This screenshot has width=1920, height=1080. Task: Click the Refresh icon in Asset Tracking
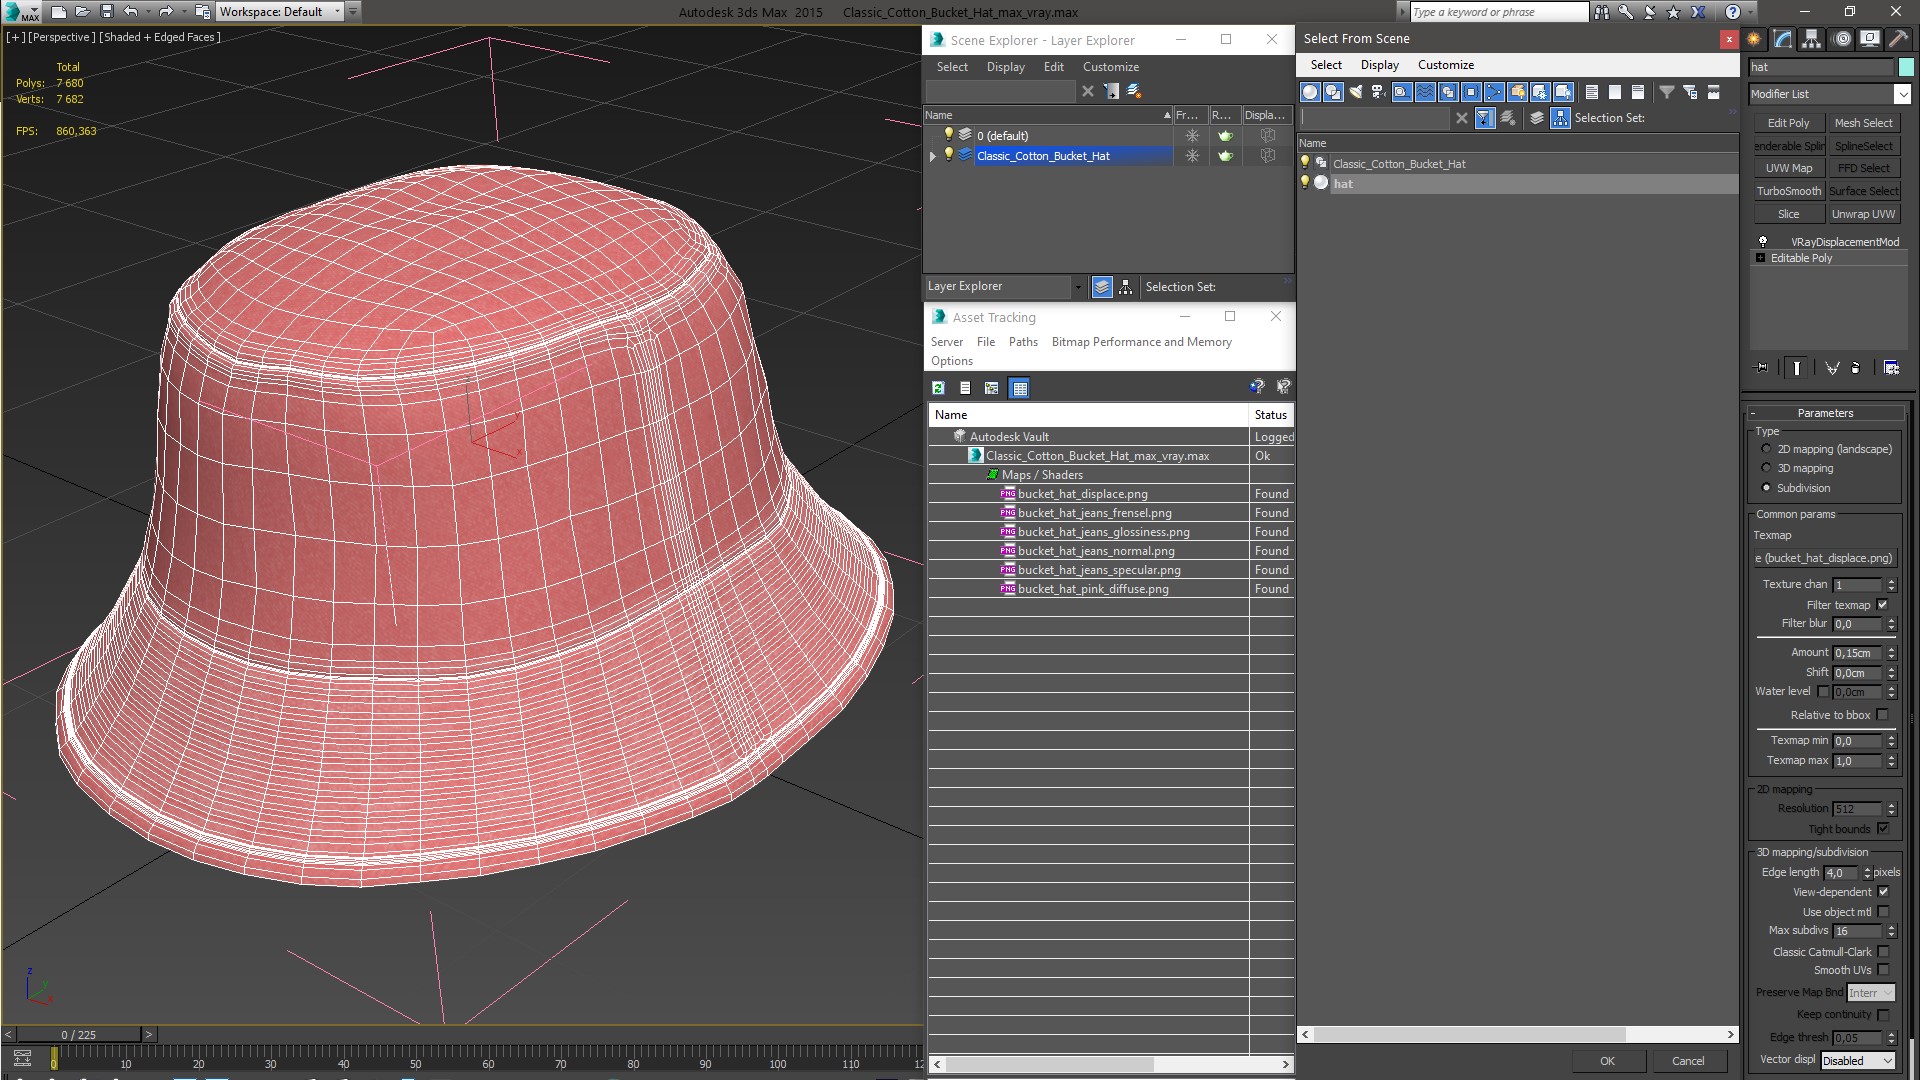point(938,388)
